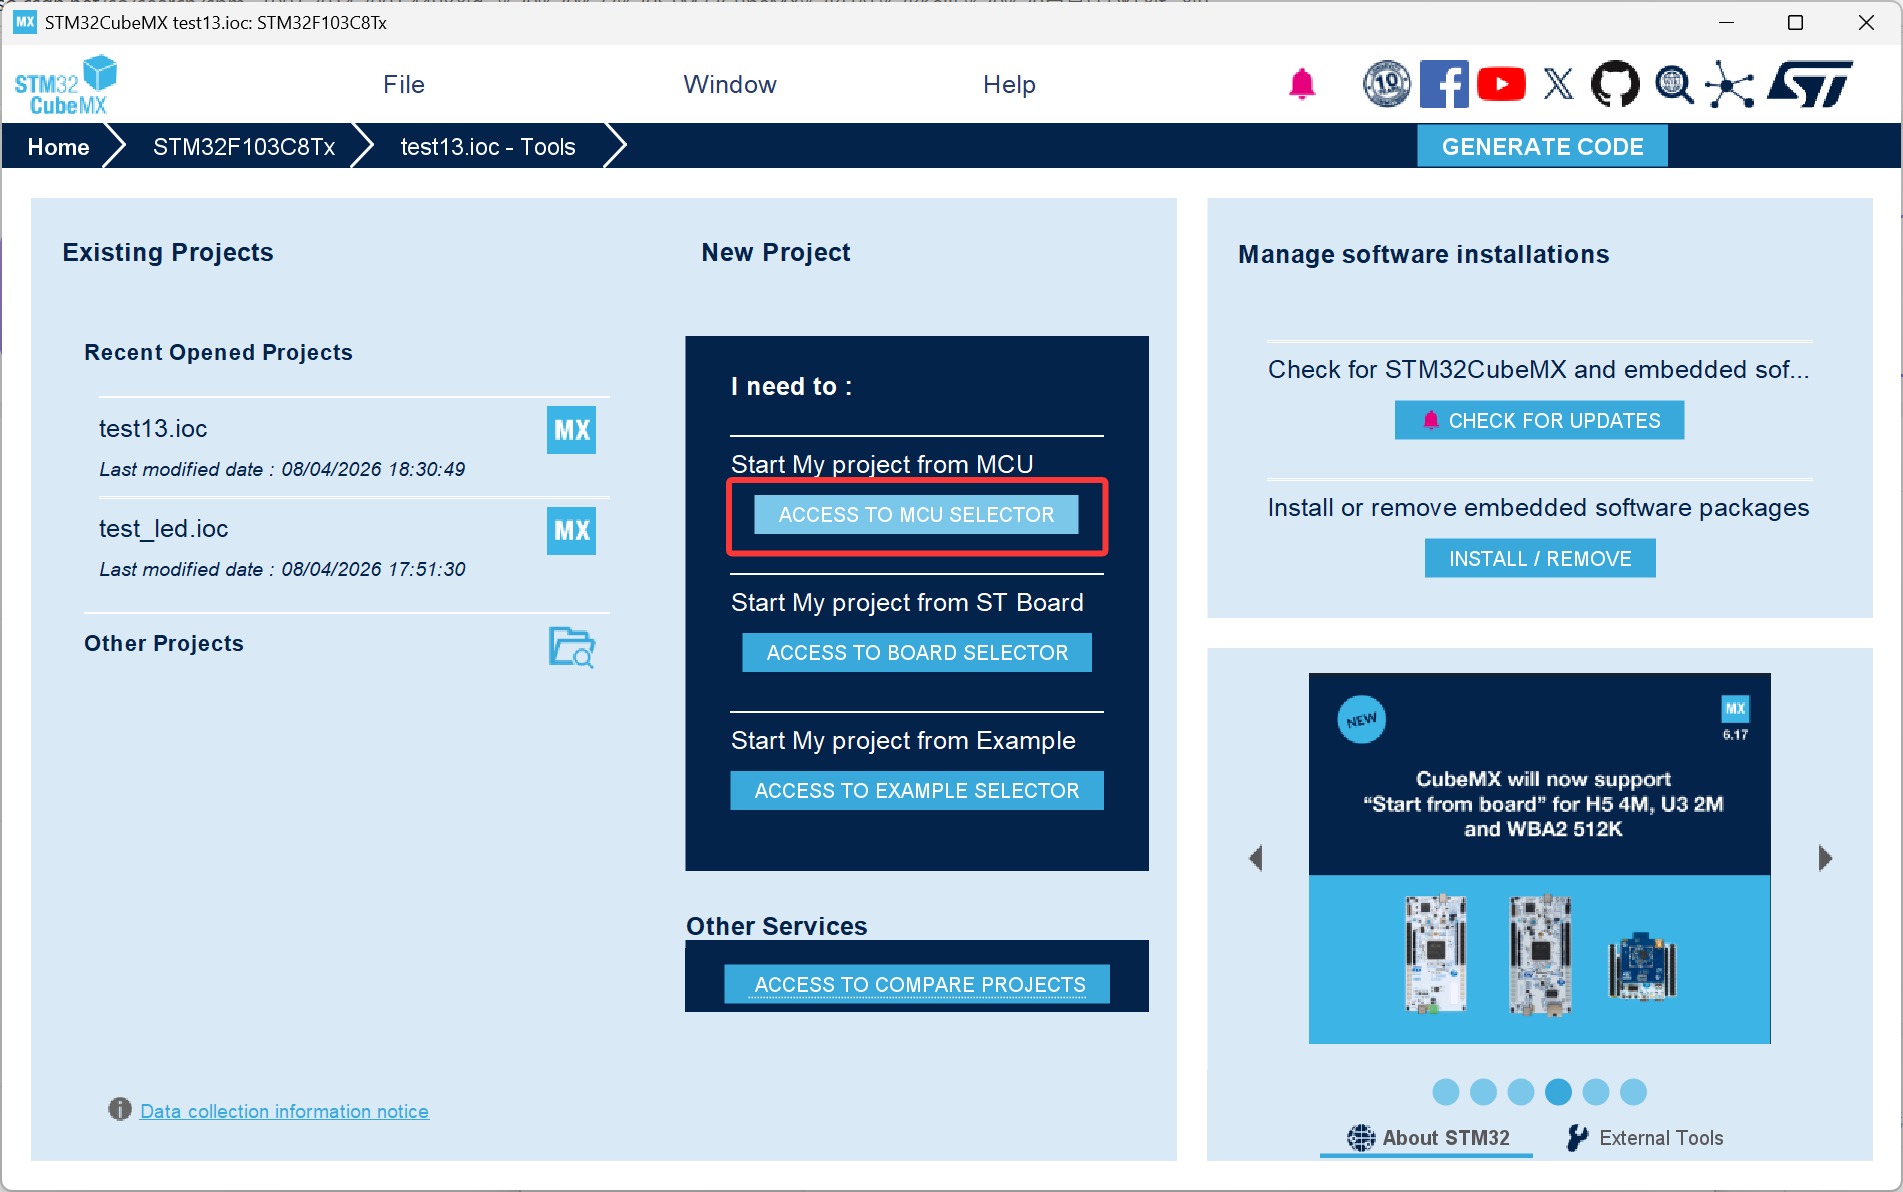1903x1192 pixels.
Task: Select third carousel dot
Action: click(1520, 1092)
